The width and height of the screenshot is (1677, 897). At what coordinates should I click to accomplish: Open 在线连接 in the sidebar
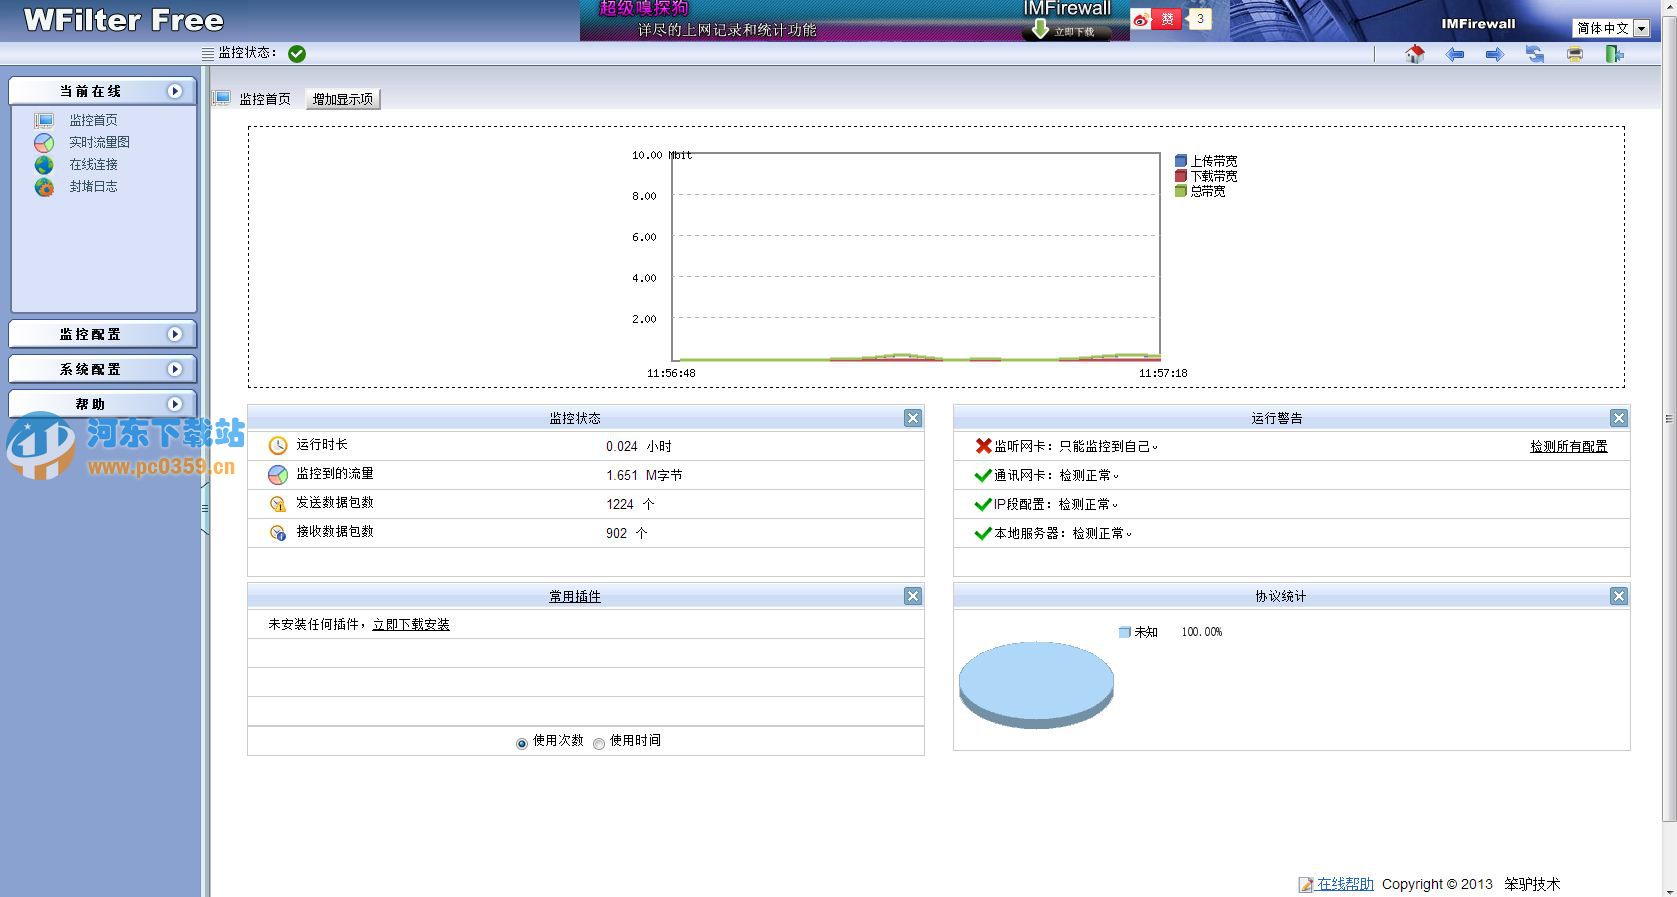[x=93, y=164]
